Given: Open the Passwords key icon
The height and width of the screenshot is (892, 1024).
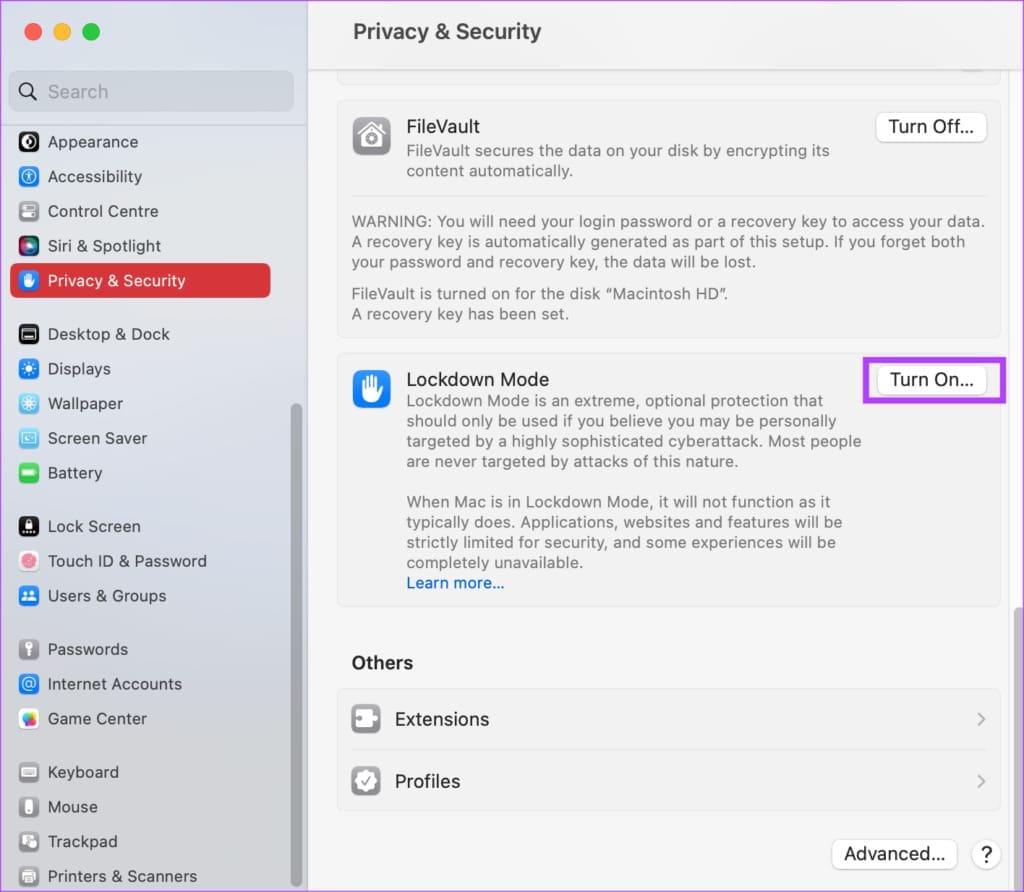Looking at the screenshot, I should [29, 650].
